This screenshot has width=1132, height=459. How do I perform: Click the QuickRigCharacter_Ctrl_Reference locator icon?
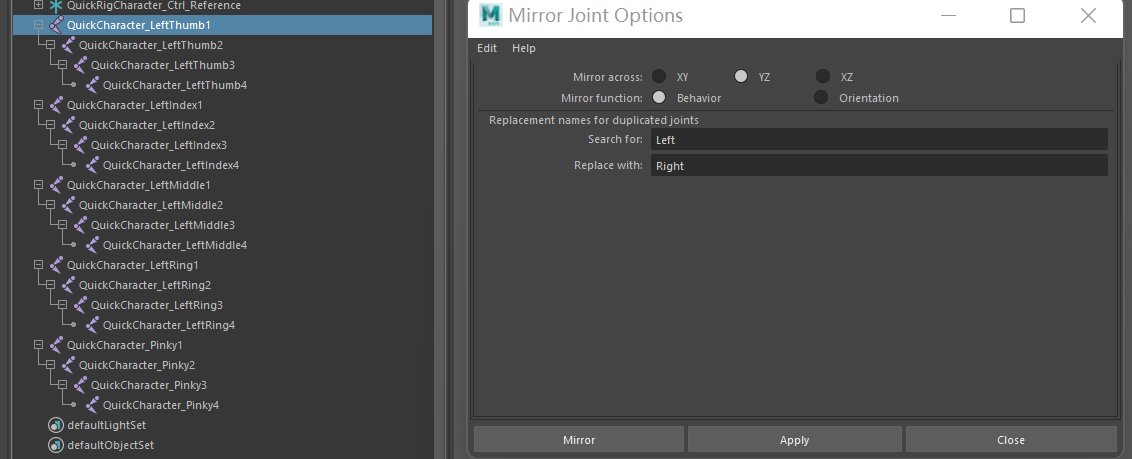(x=56, y=5)
